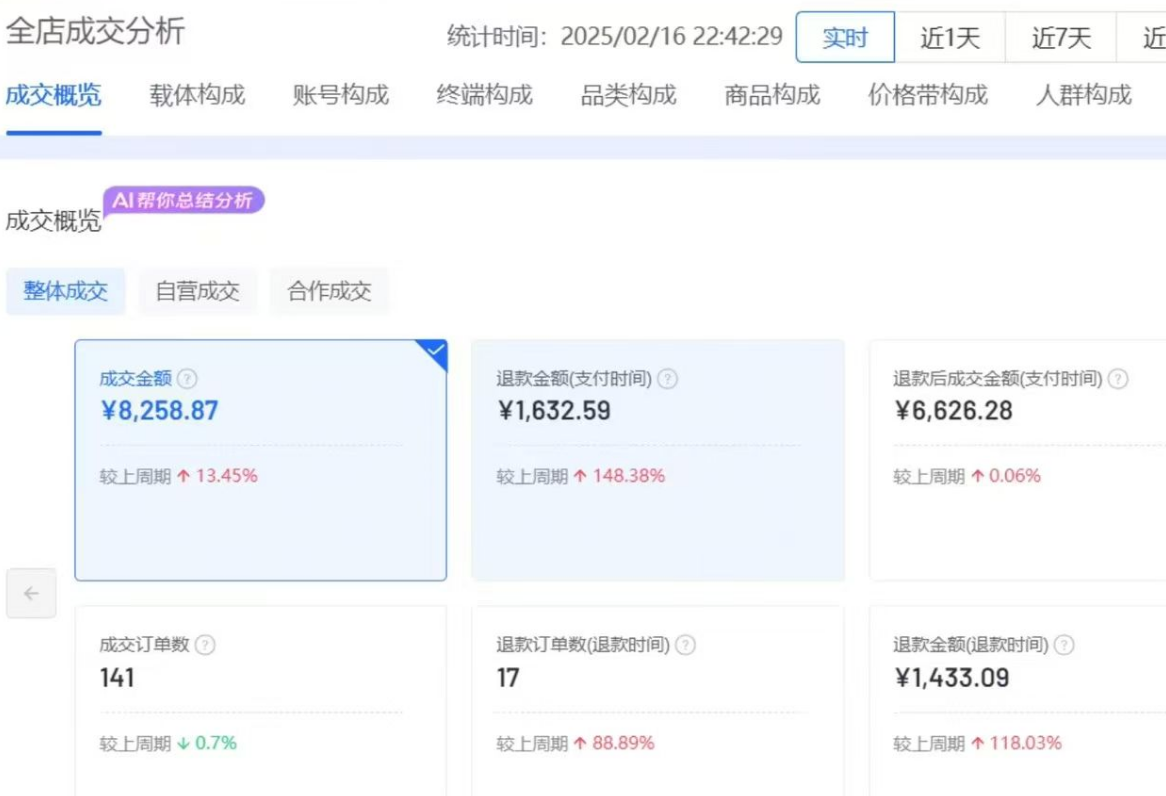This screenshot has height=796, width=1166.
Task: Choose the 近7天 time range
Action: tap(1060, 38)
